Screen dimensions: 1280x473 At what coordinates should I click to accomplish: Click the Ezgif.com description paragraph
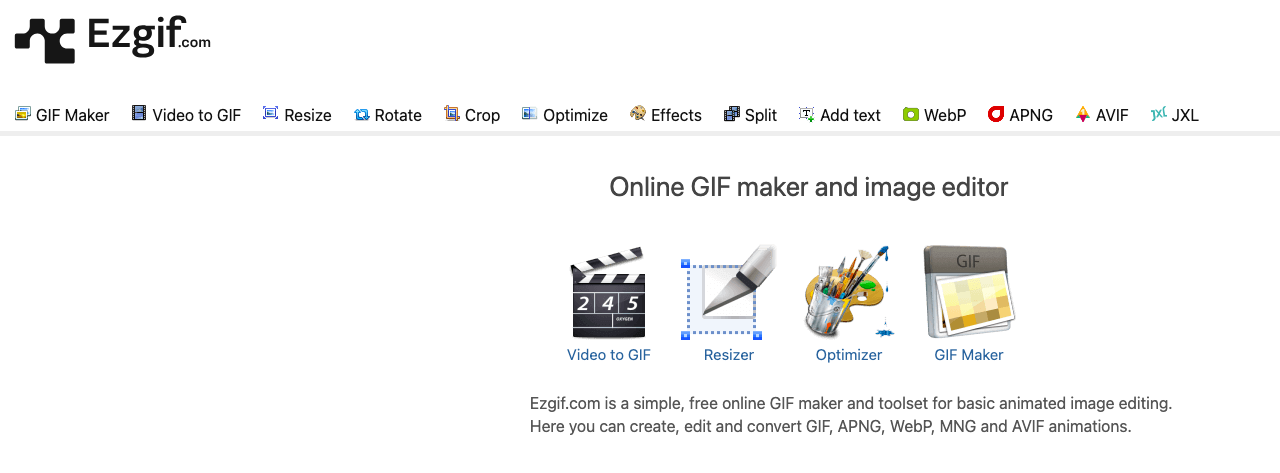point(851,415)
